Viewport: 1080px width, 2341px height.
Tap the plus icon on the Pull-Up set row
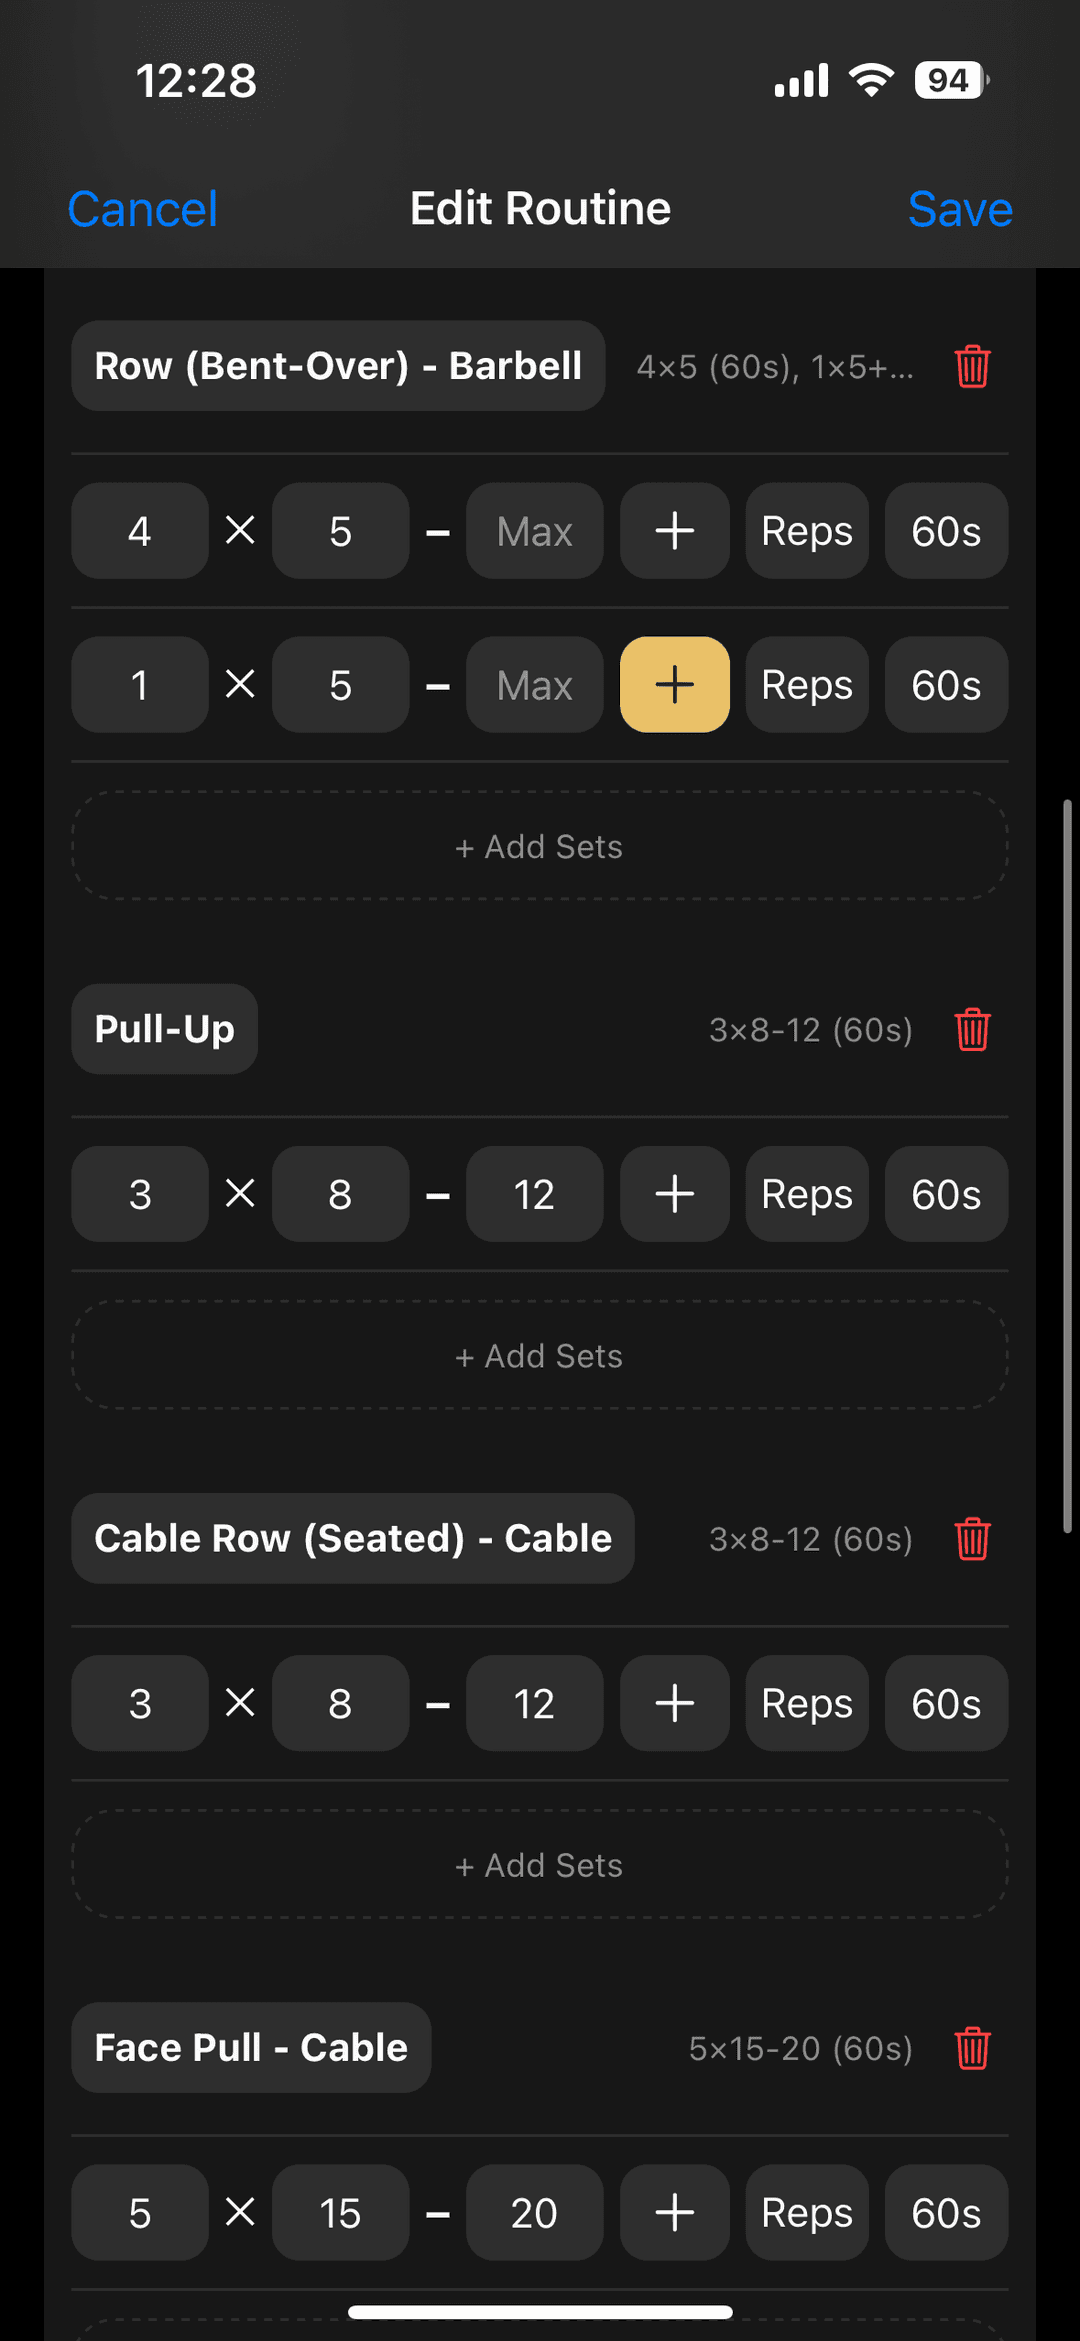click(674, 1193)
